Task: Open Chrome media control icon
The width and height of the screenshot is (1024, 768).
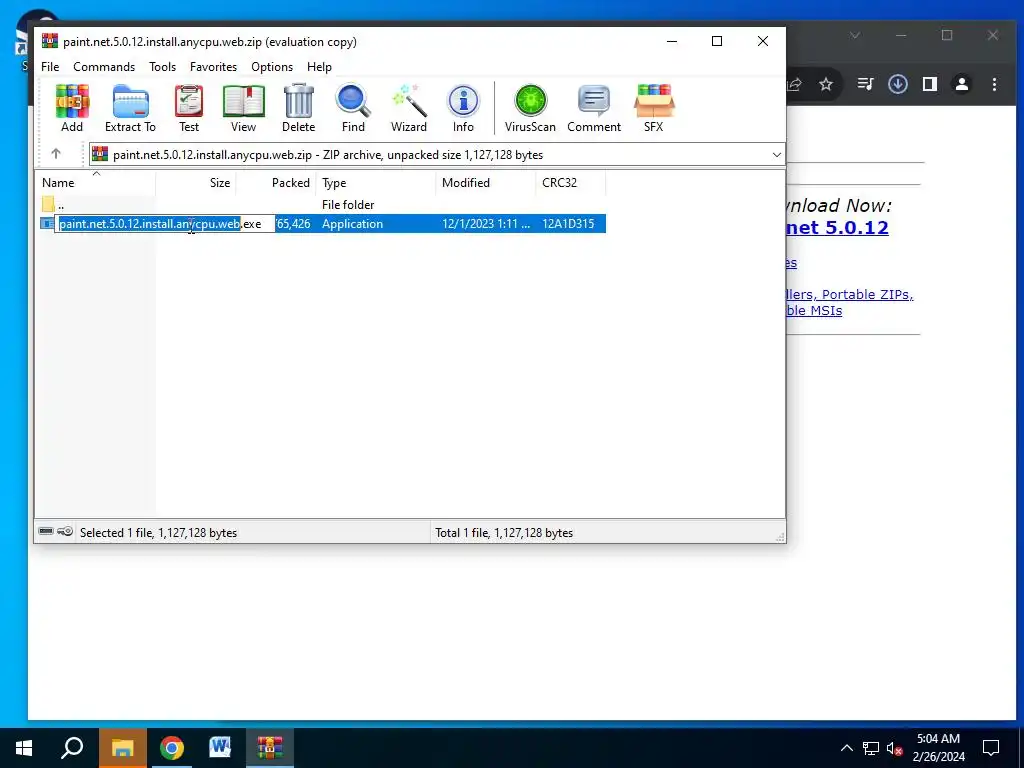Action: [865, 84]
